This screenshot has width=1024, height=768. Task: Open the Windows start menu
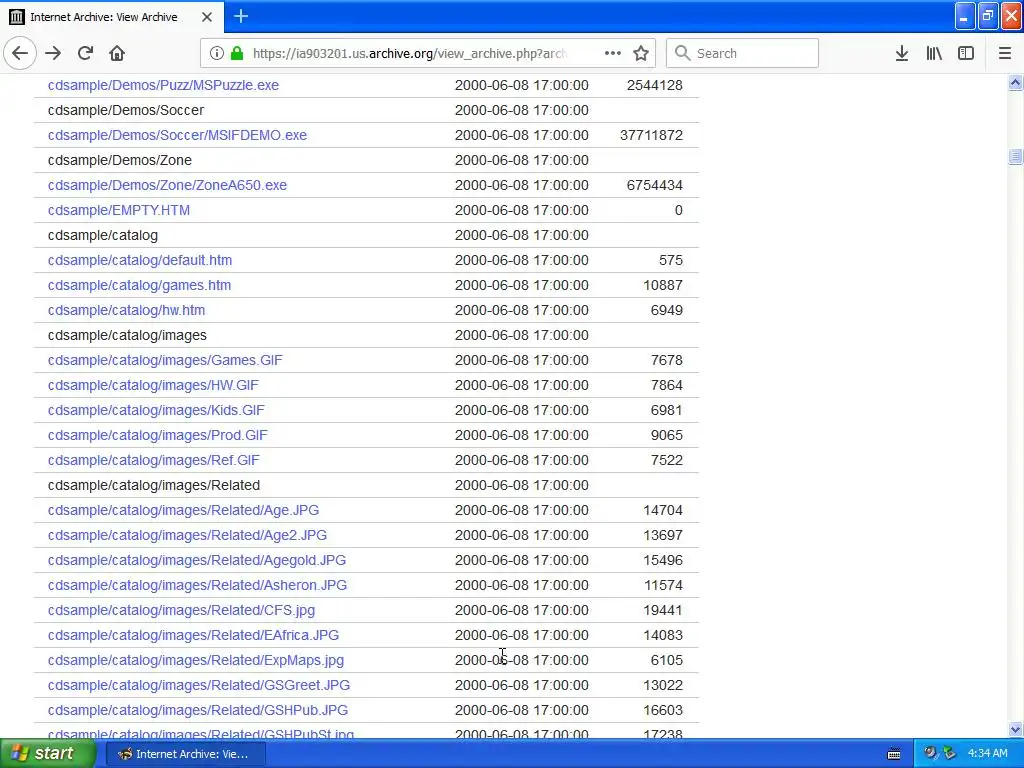48,753
